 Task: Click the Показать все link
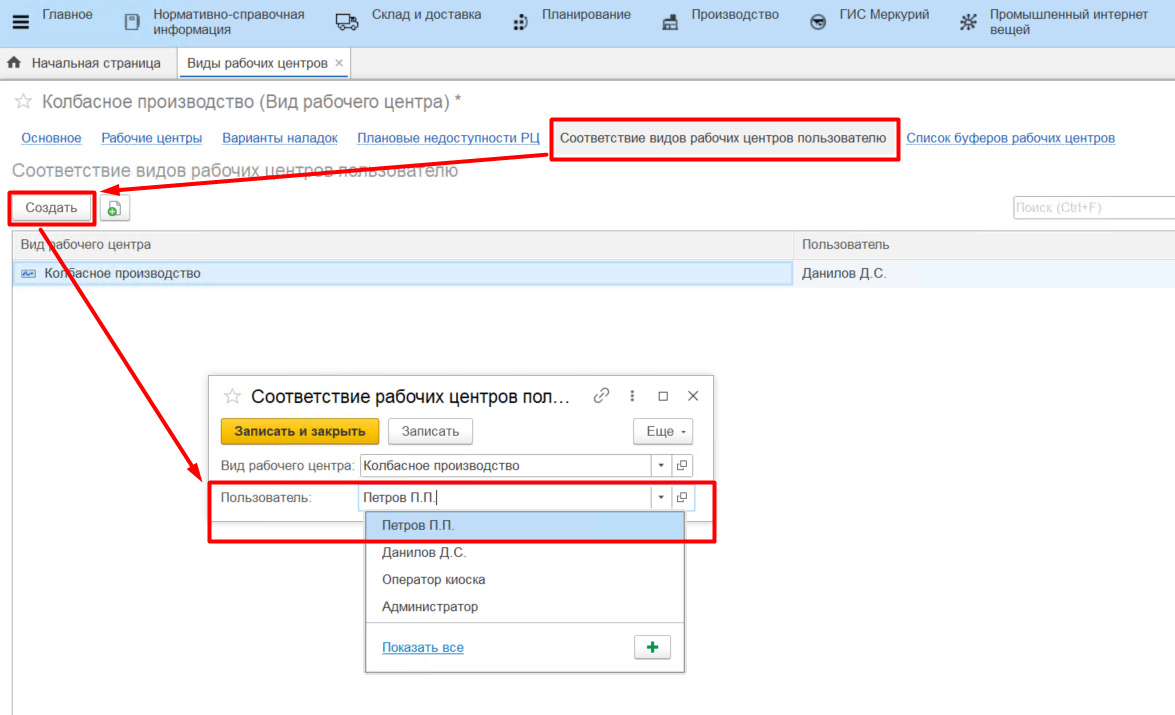(x=422, y=647)
